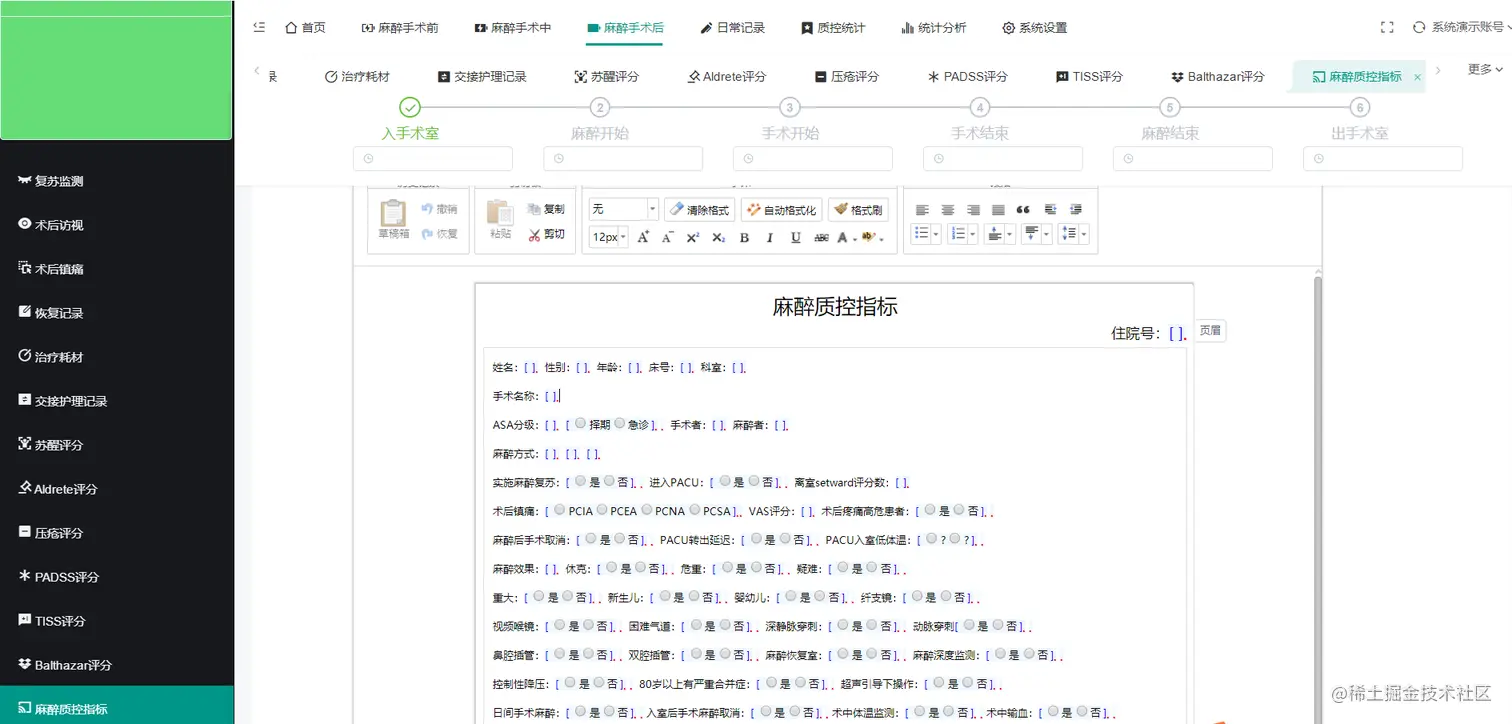Align text to the left

click(x=922, y=210)
